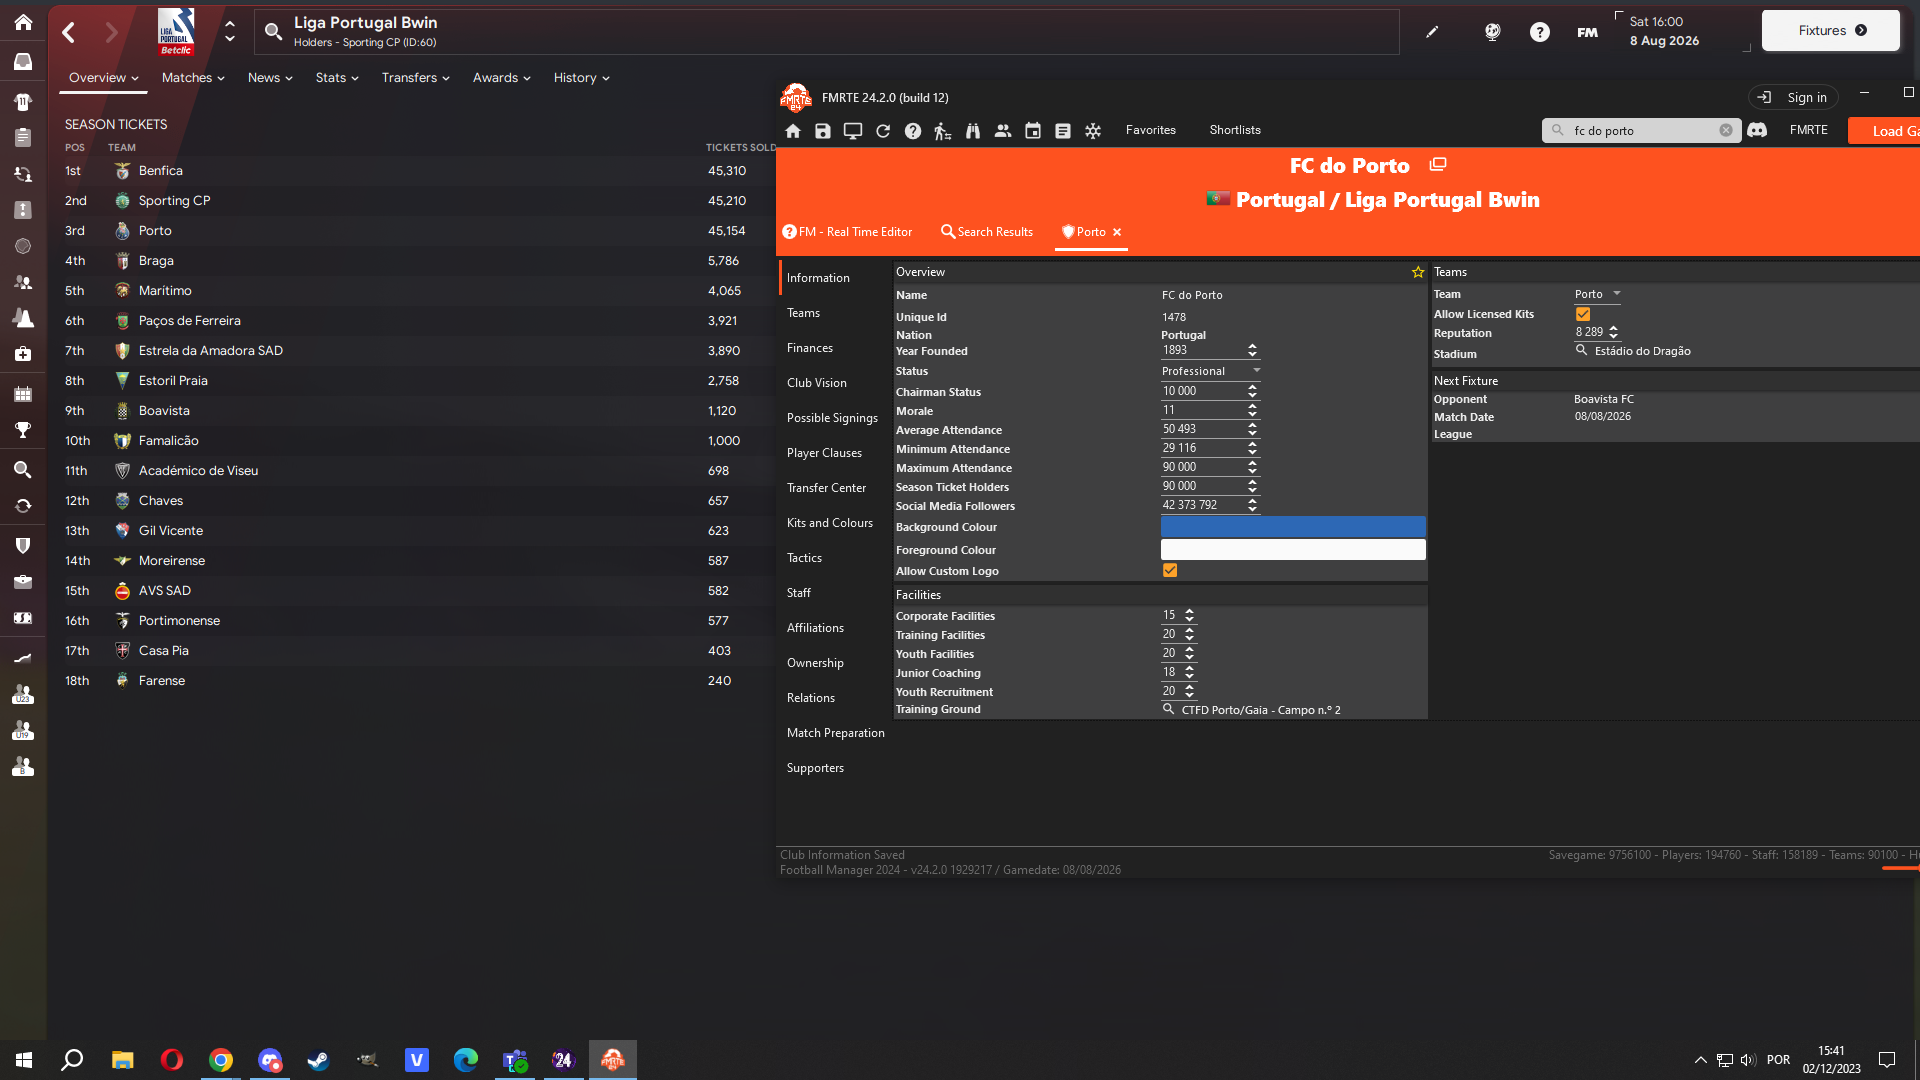Mark FC do Porto as favorite with star

tap(1417, 272)
